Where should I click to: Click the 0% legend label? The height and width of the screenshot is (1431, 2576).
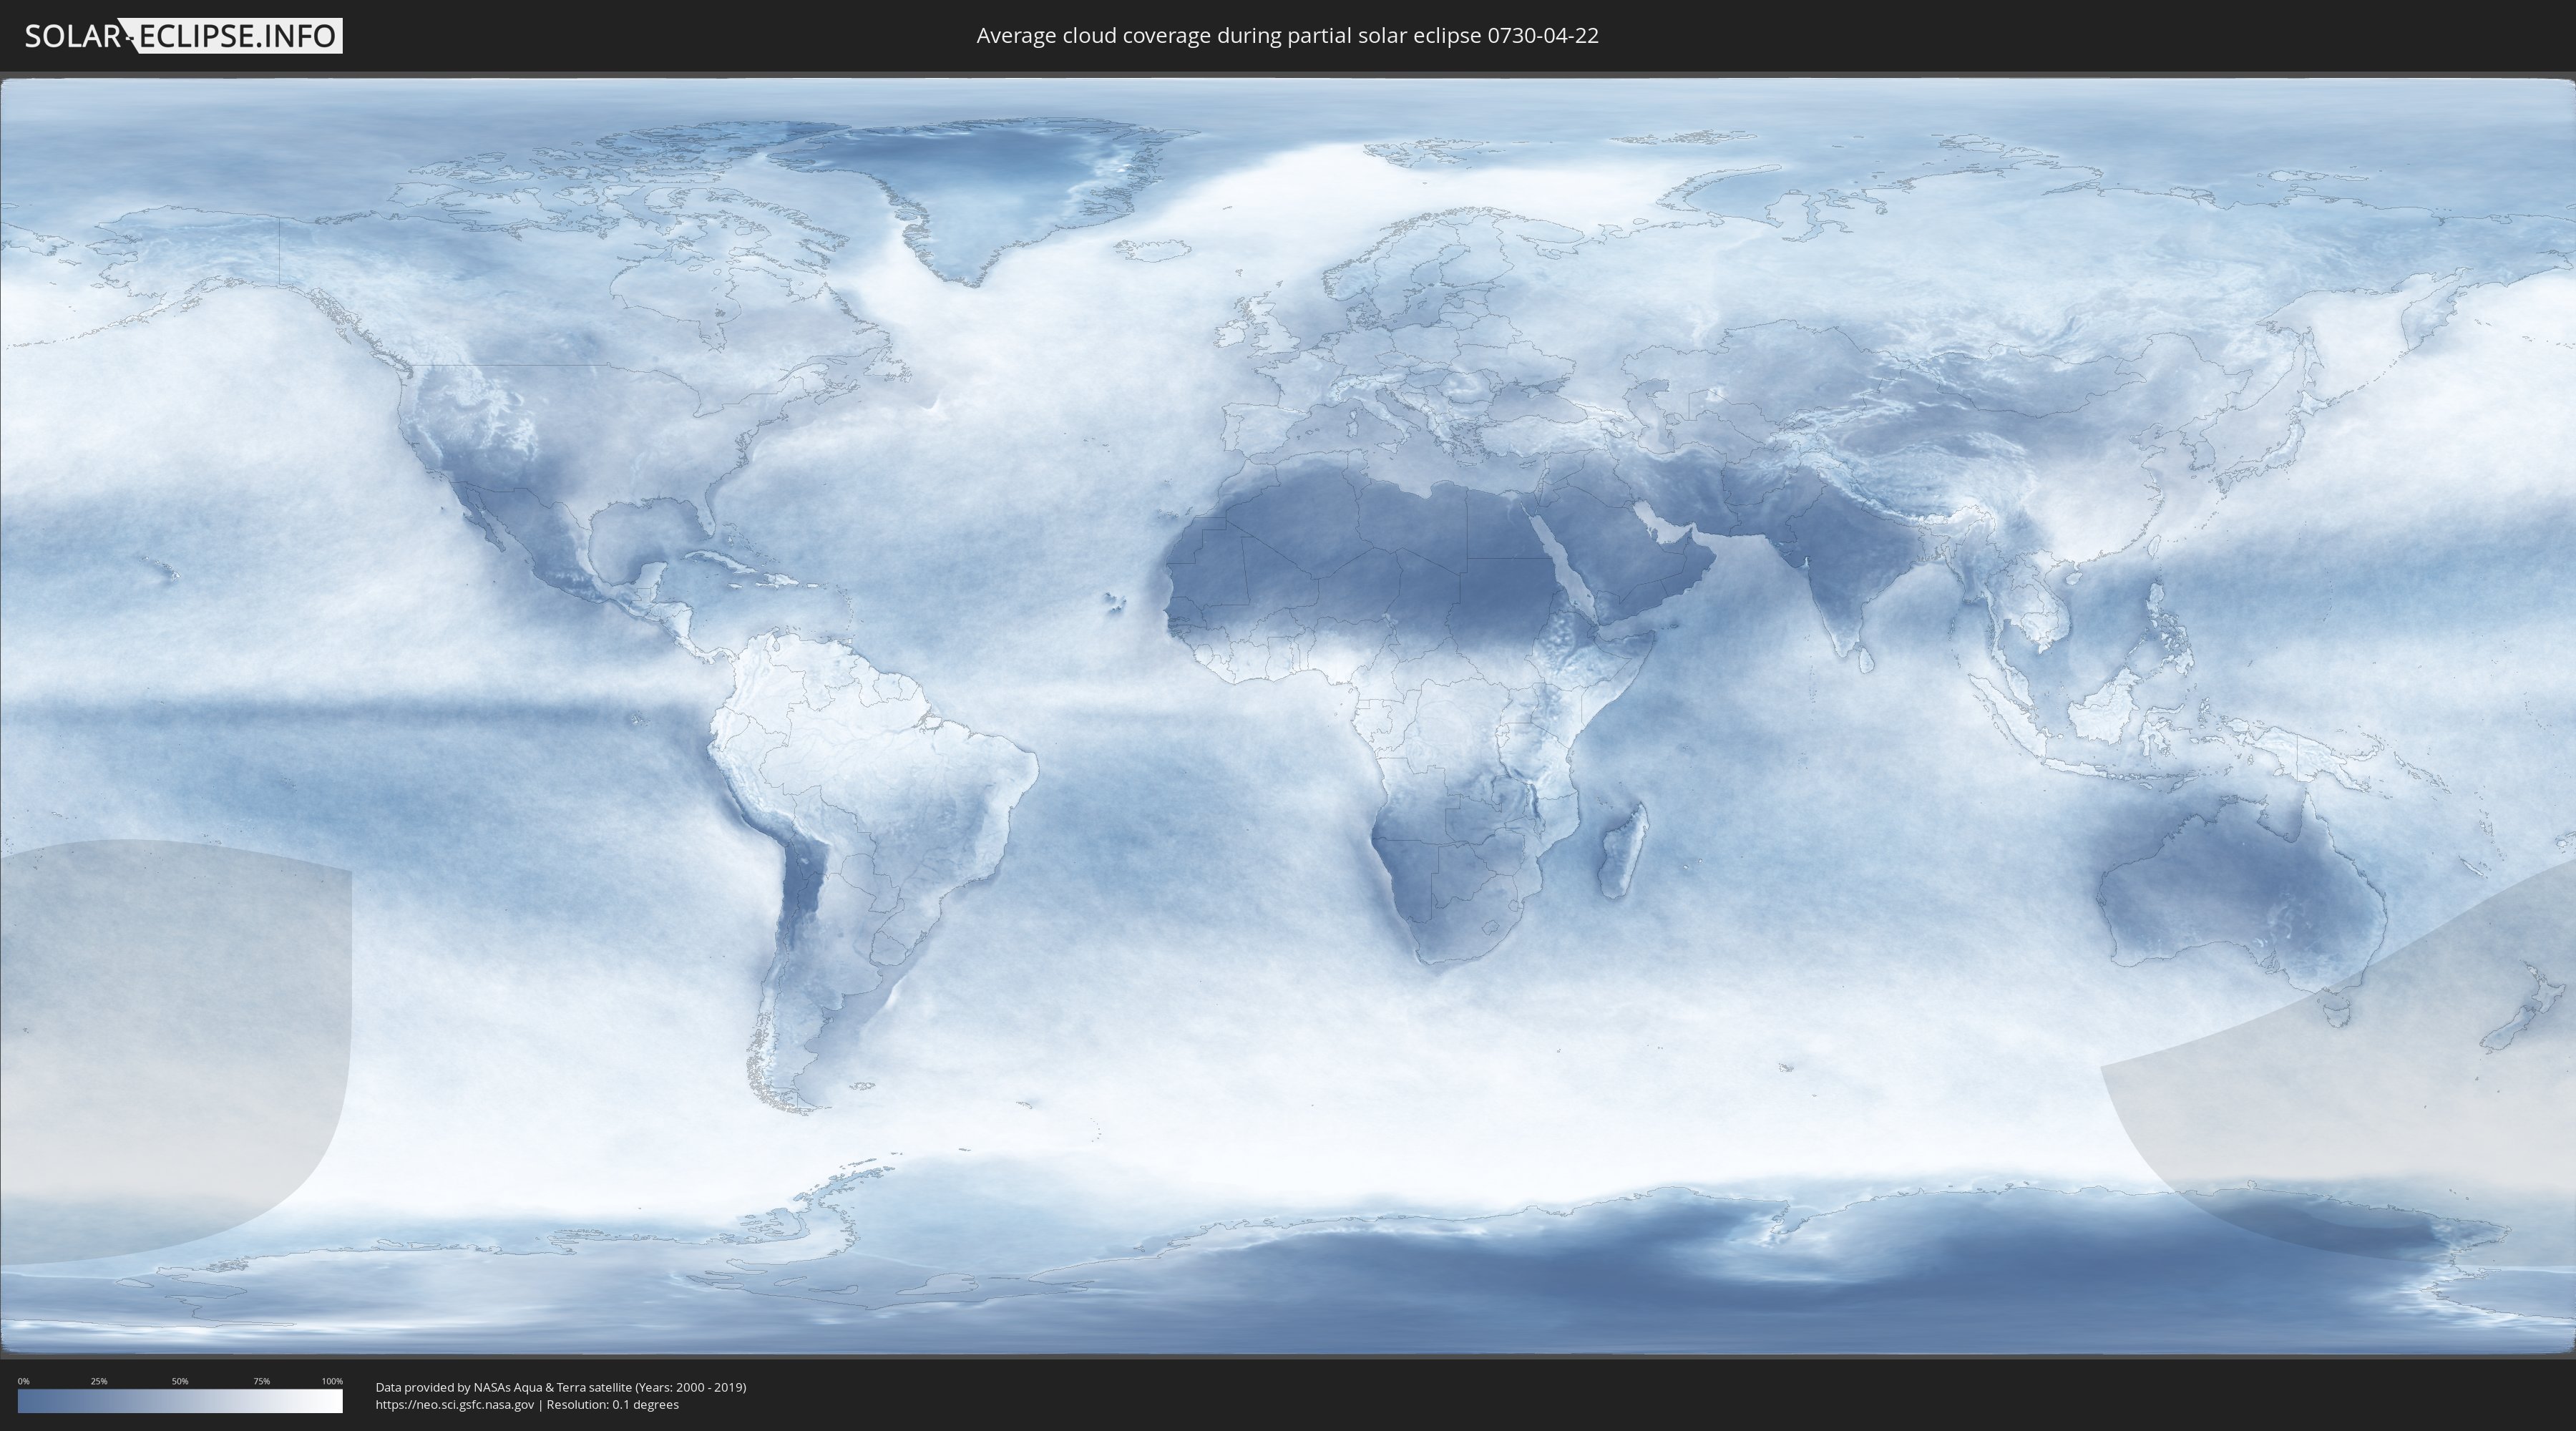23,1381
